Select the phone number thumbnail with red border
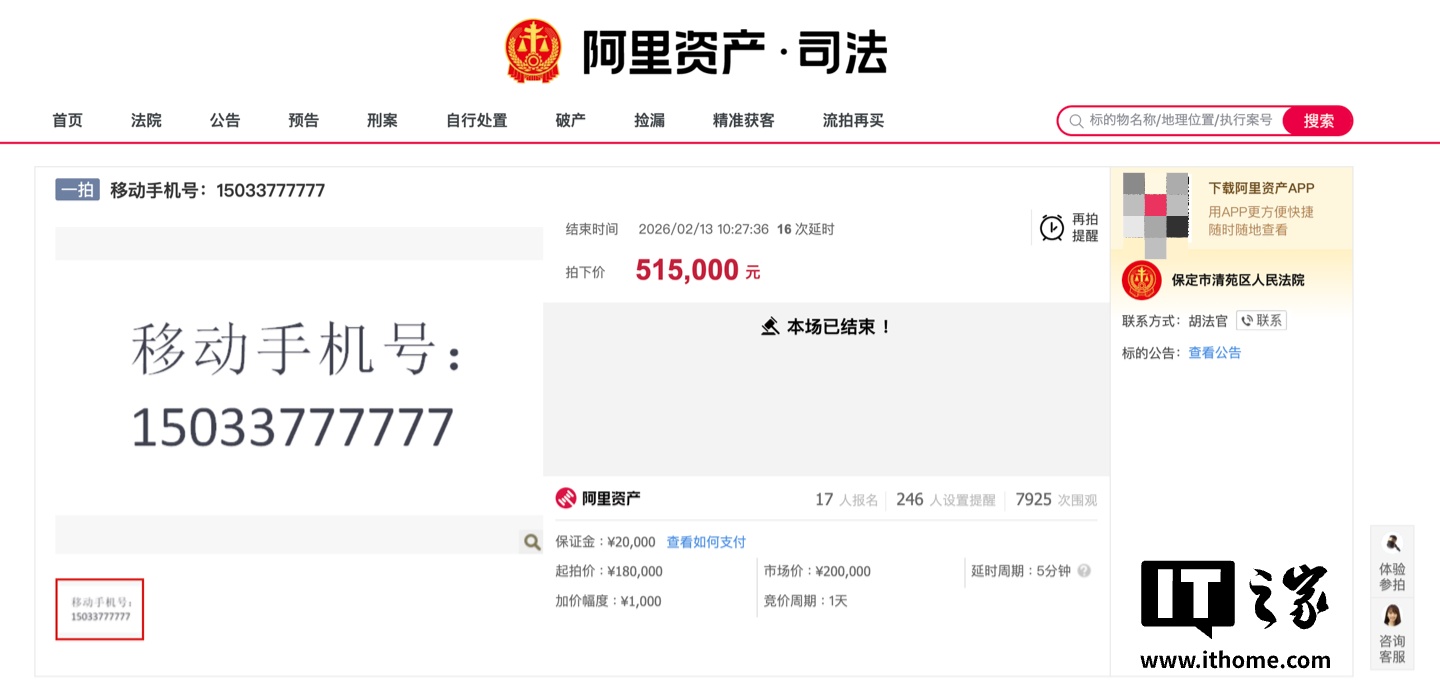 (x=100, y=609)
